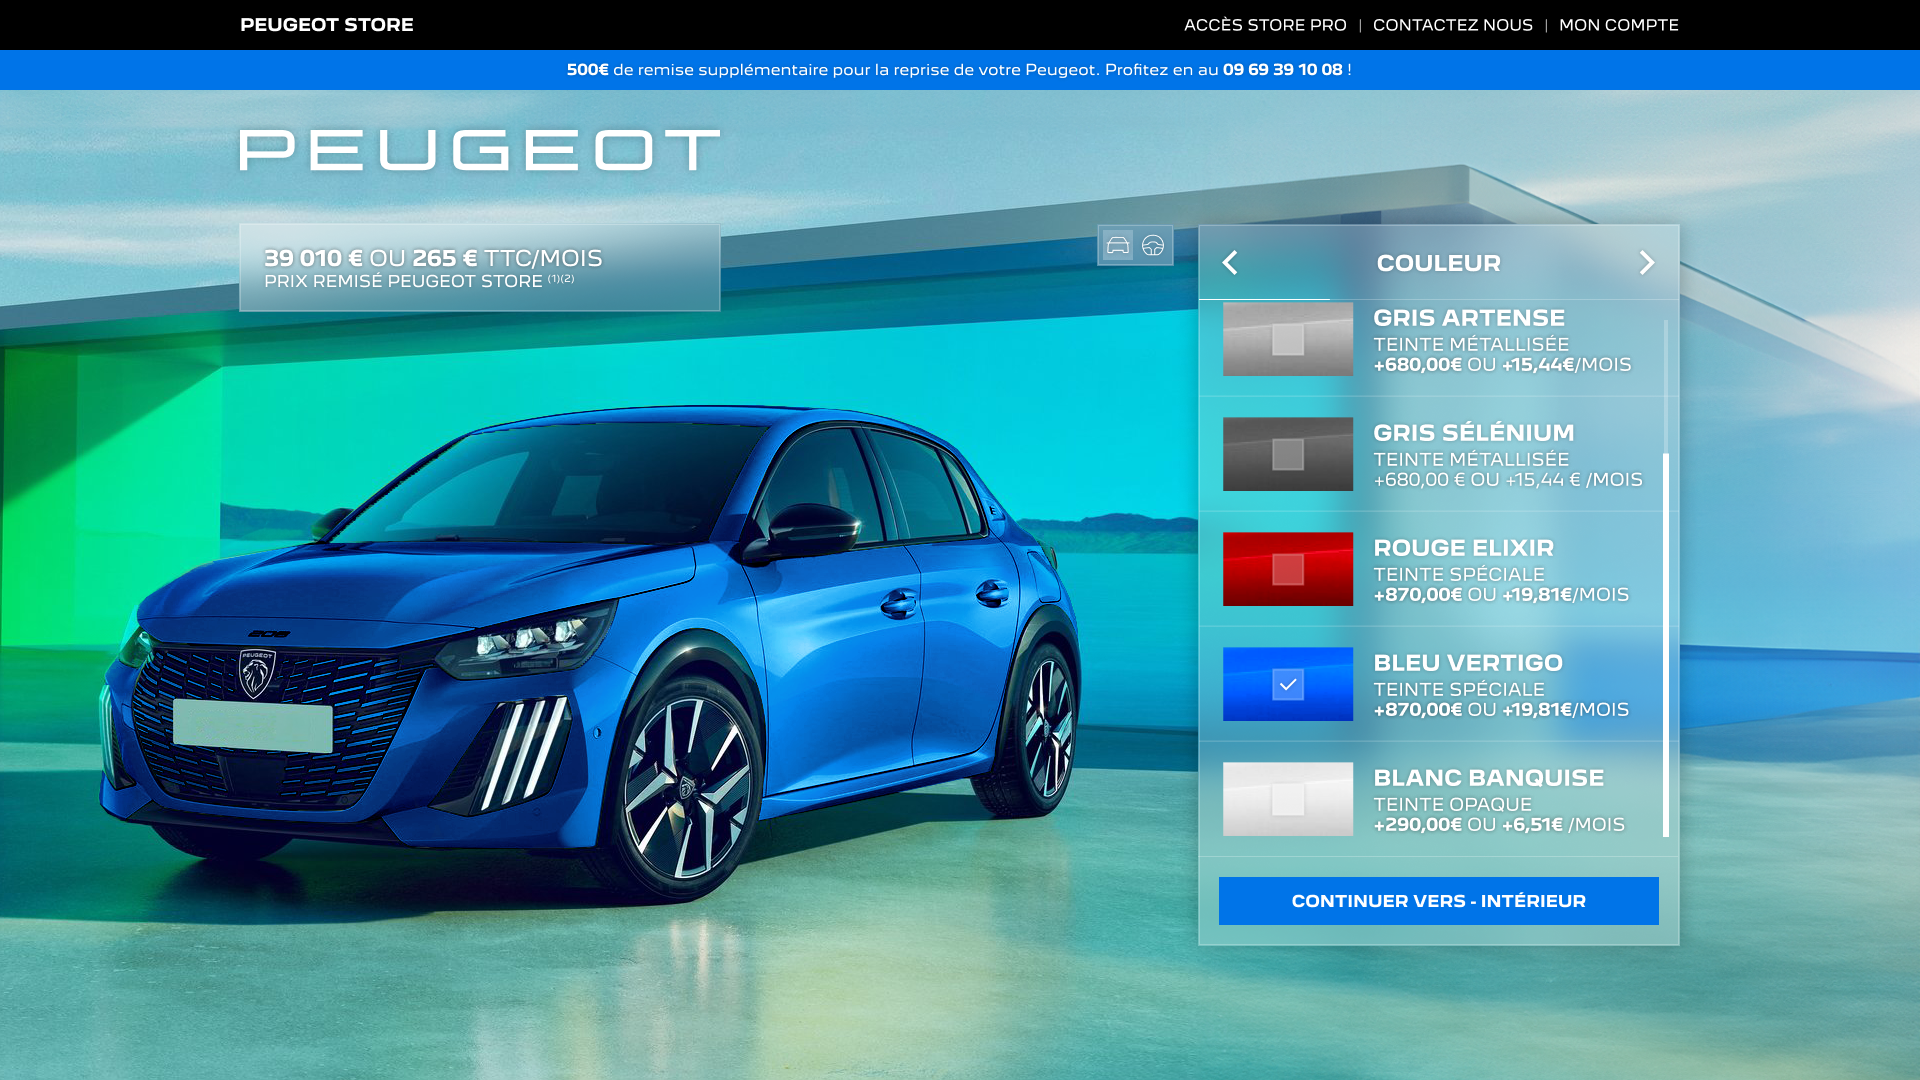Check the Rouge Elixir color checkbox
This screenshot has width=1920, height=1080.
(1288, 570)
